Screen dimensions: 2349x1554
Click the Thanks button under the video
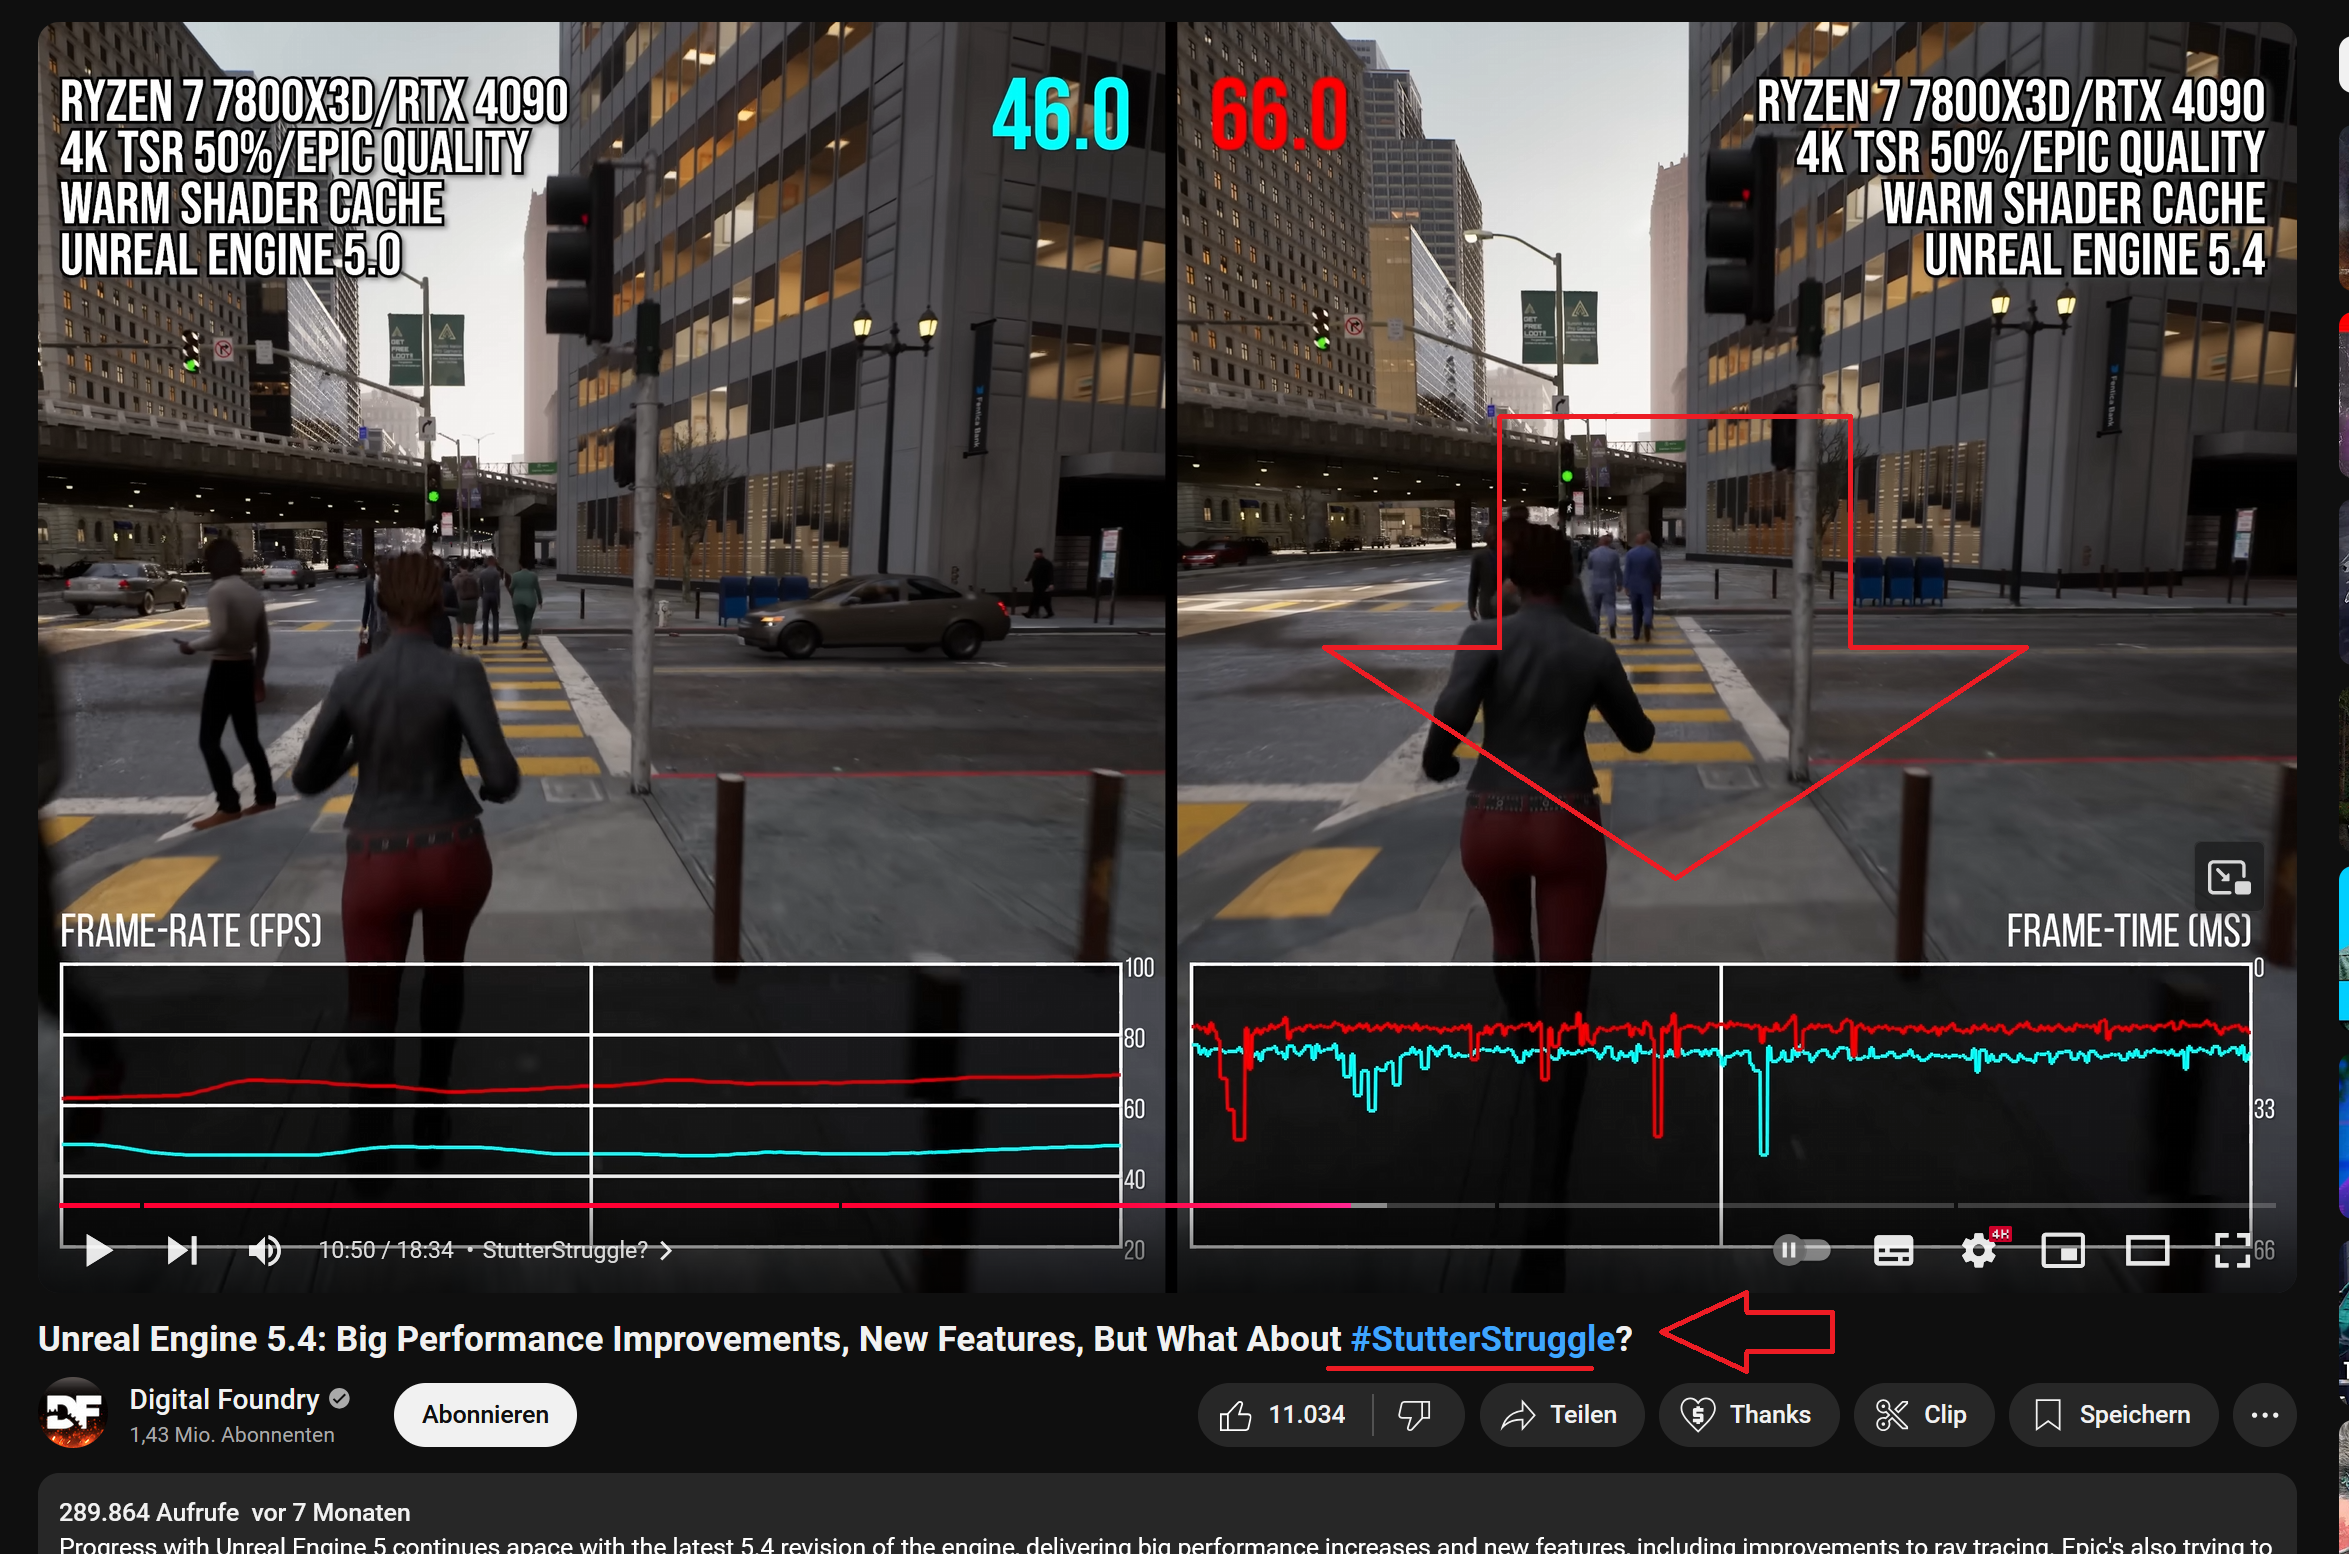(x=1748, y=1414)
